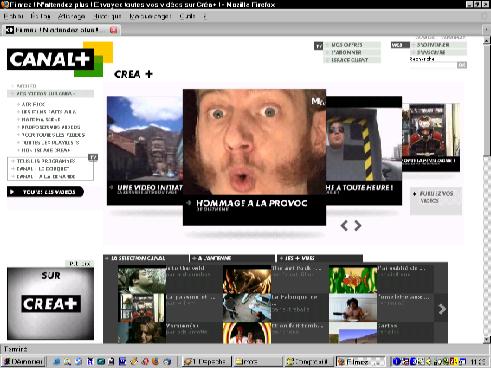Click the TV icon beside Nos Offres
The image size is (491, 368).
click(319, 46)
